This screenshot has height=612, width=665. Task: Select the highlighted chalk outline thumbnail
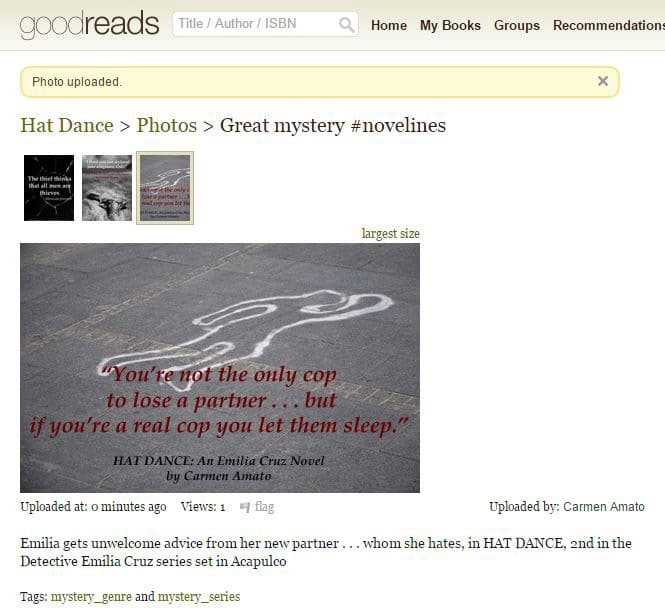[x=165, y=188]
